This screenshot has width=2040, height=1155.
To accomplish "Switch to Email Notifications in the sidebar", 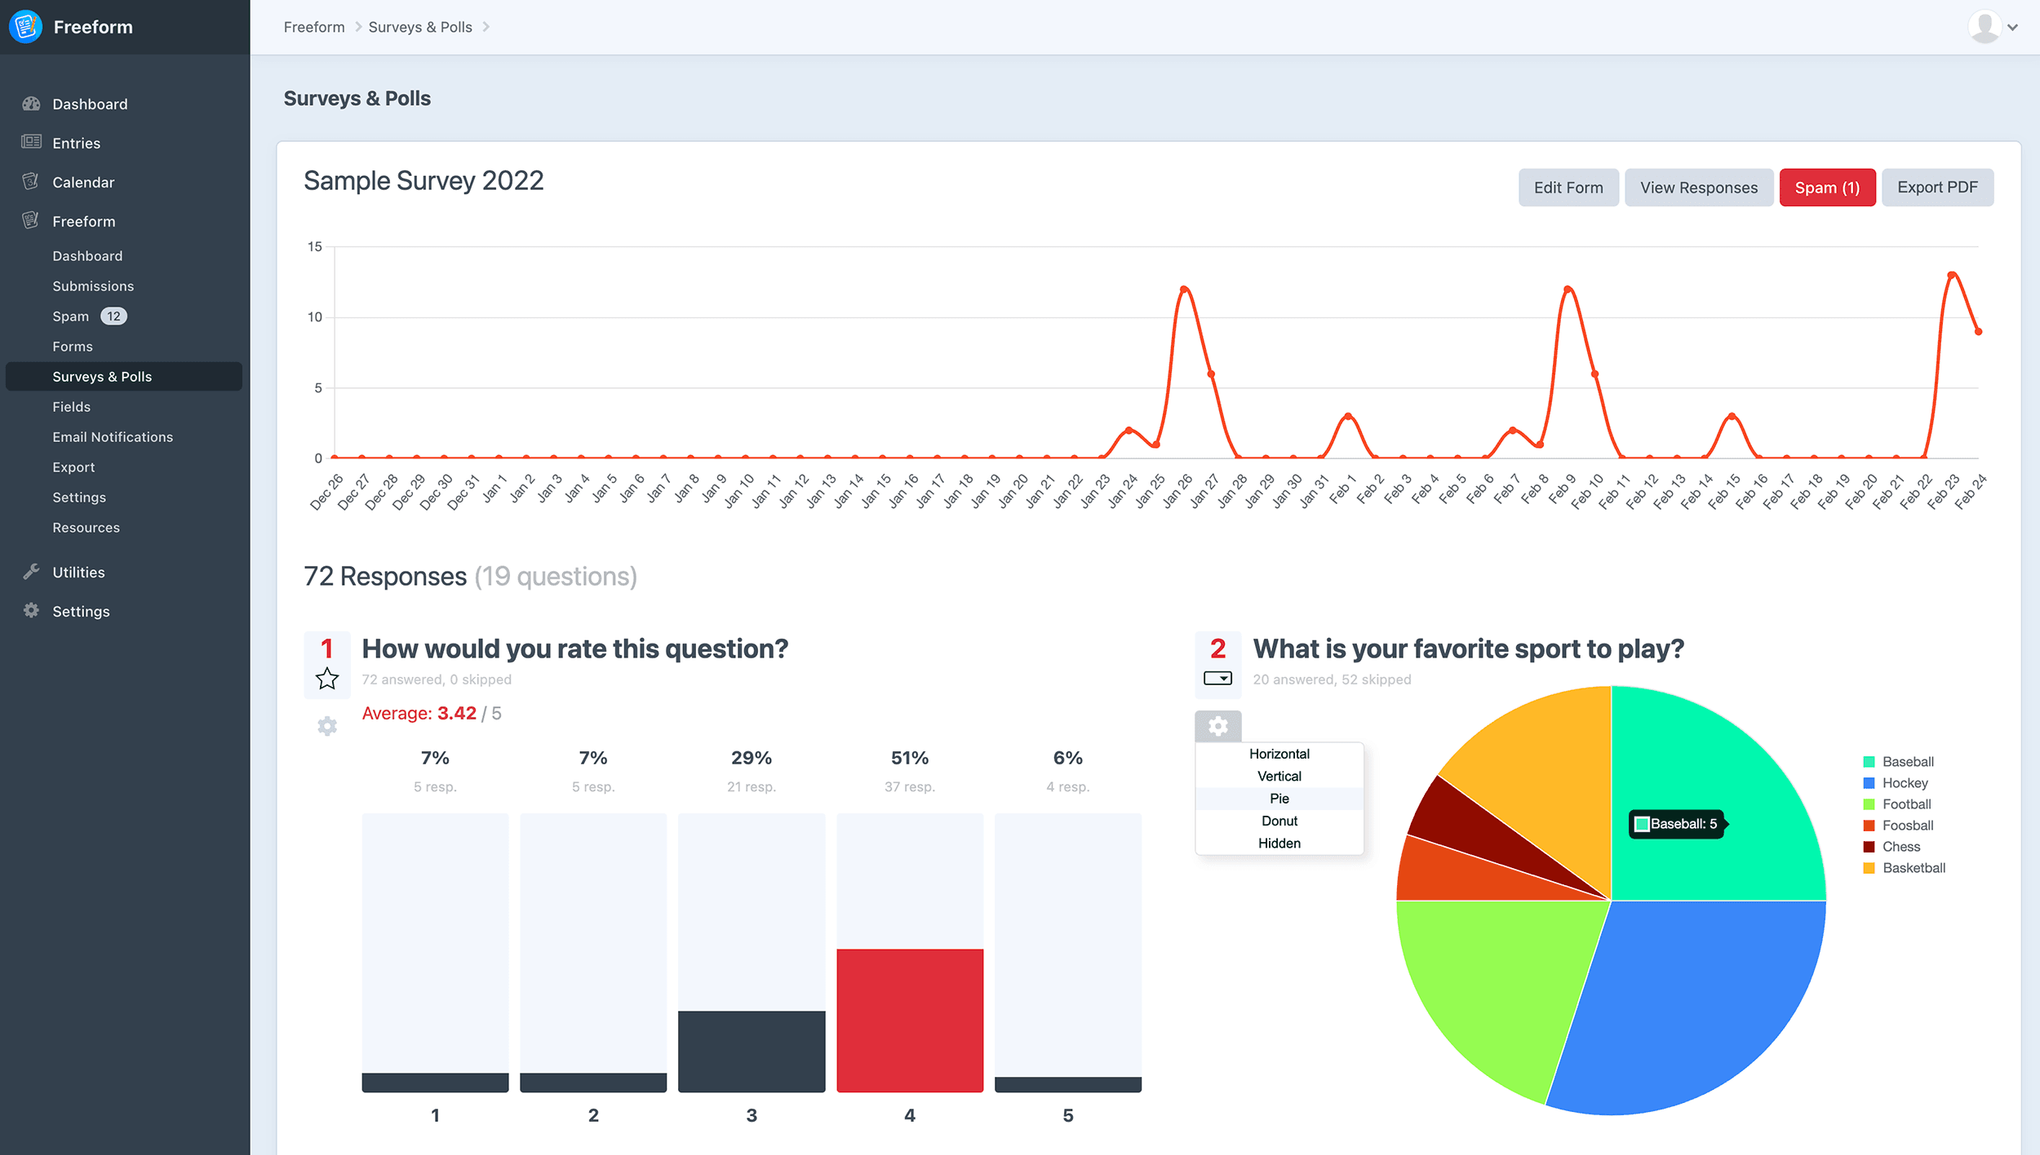I will [x=112, y=436].
